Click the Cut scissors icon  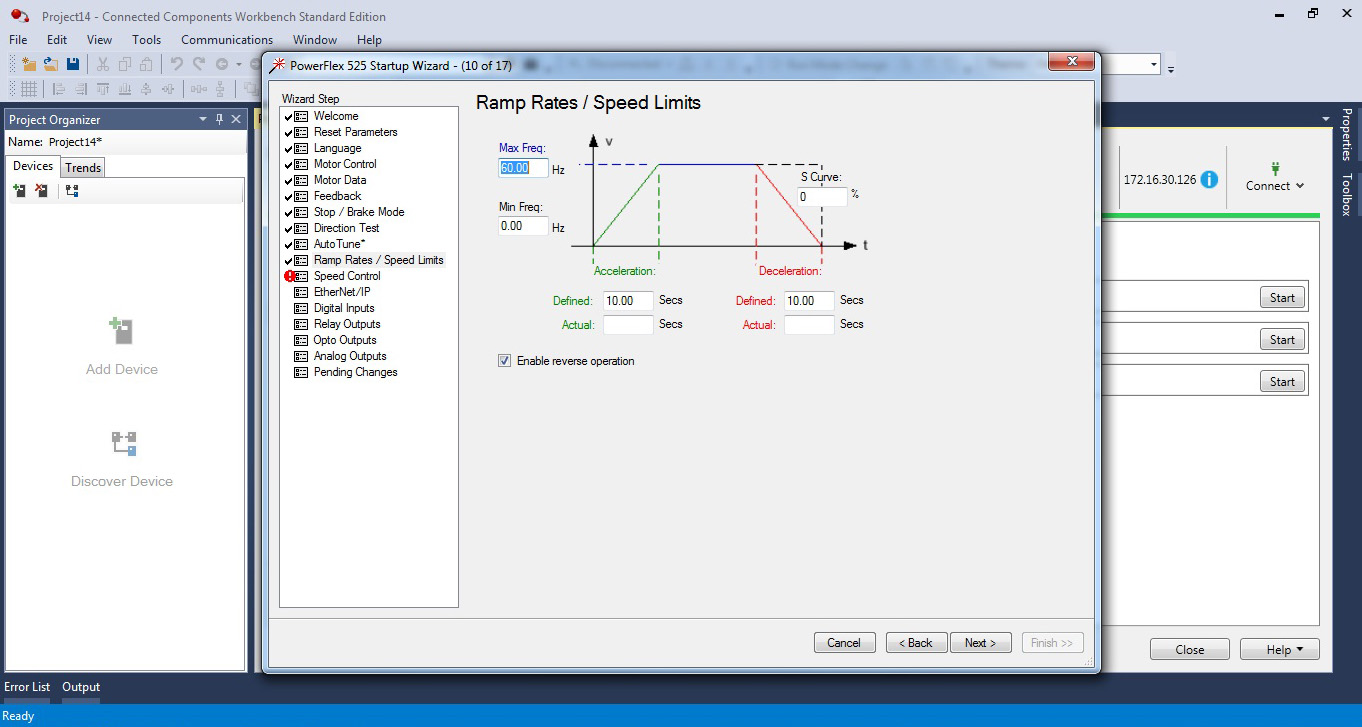[102, 64]
